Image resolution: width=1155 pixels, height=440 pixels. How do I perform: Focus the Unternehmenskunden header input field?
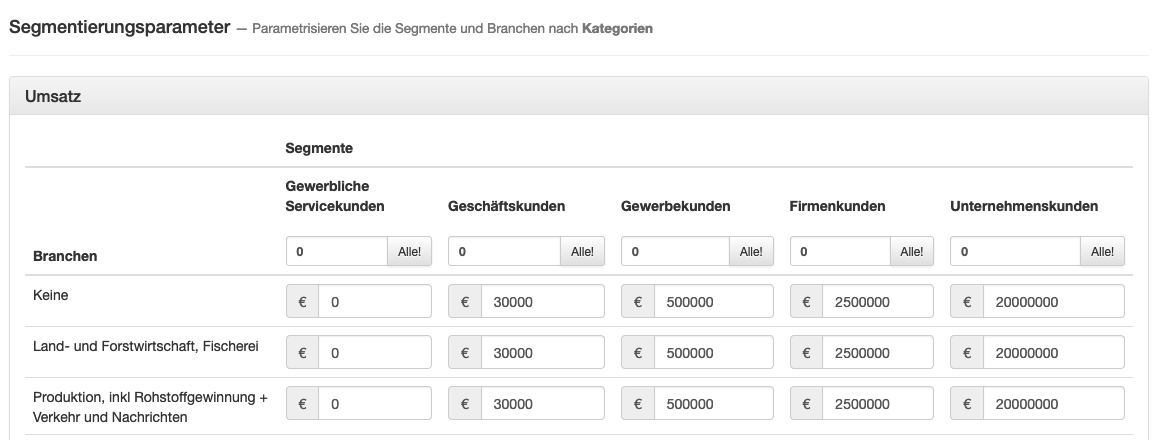(x=1016, y=251)
